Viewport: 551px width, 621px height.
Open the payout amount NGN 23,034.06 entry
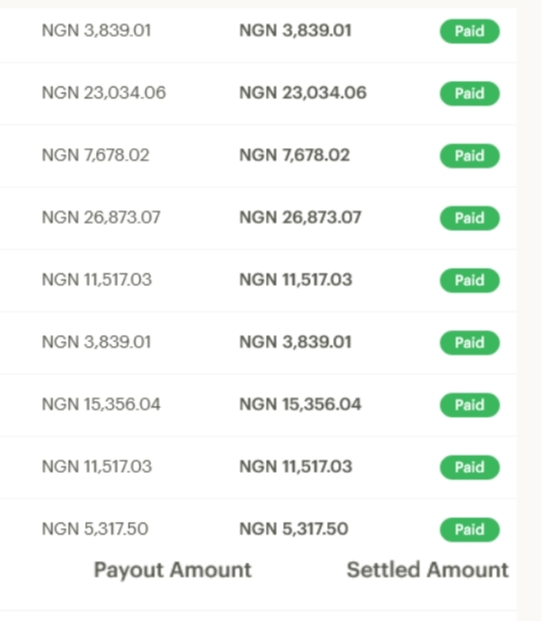[104, 93]
